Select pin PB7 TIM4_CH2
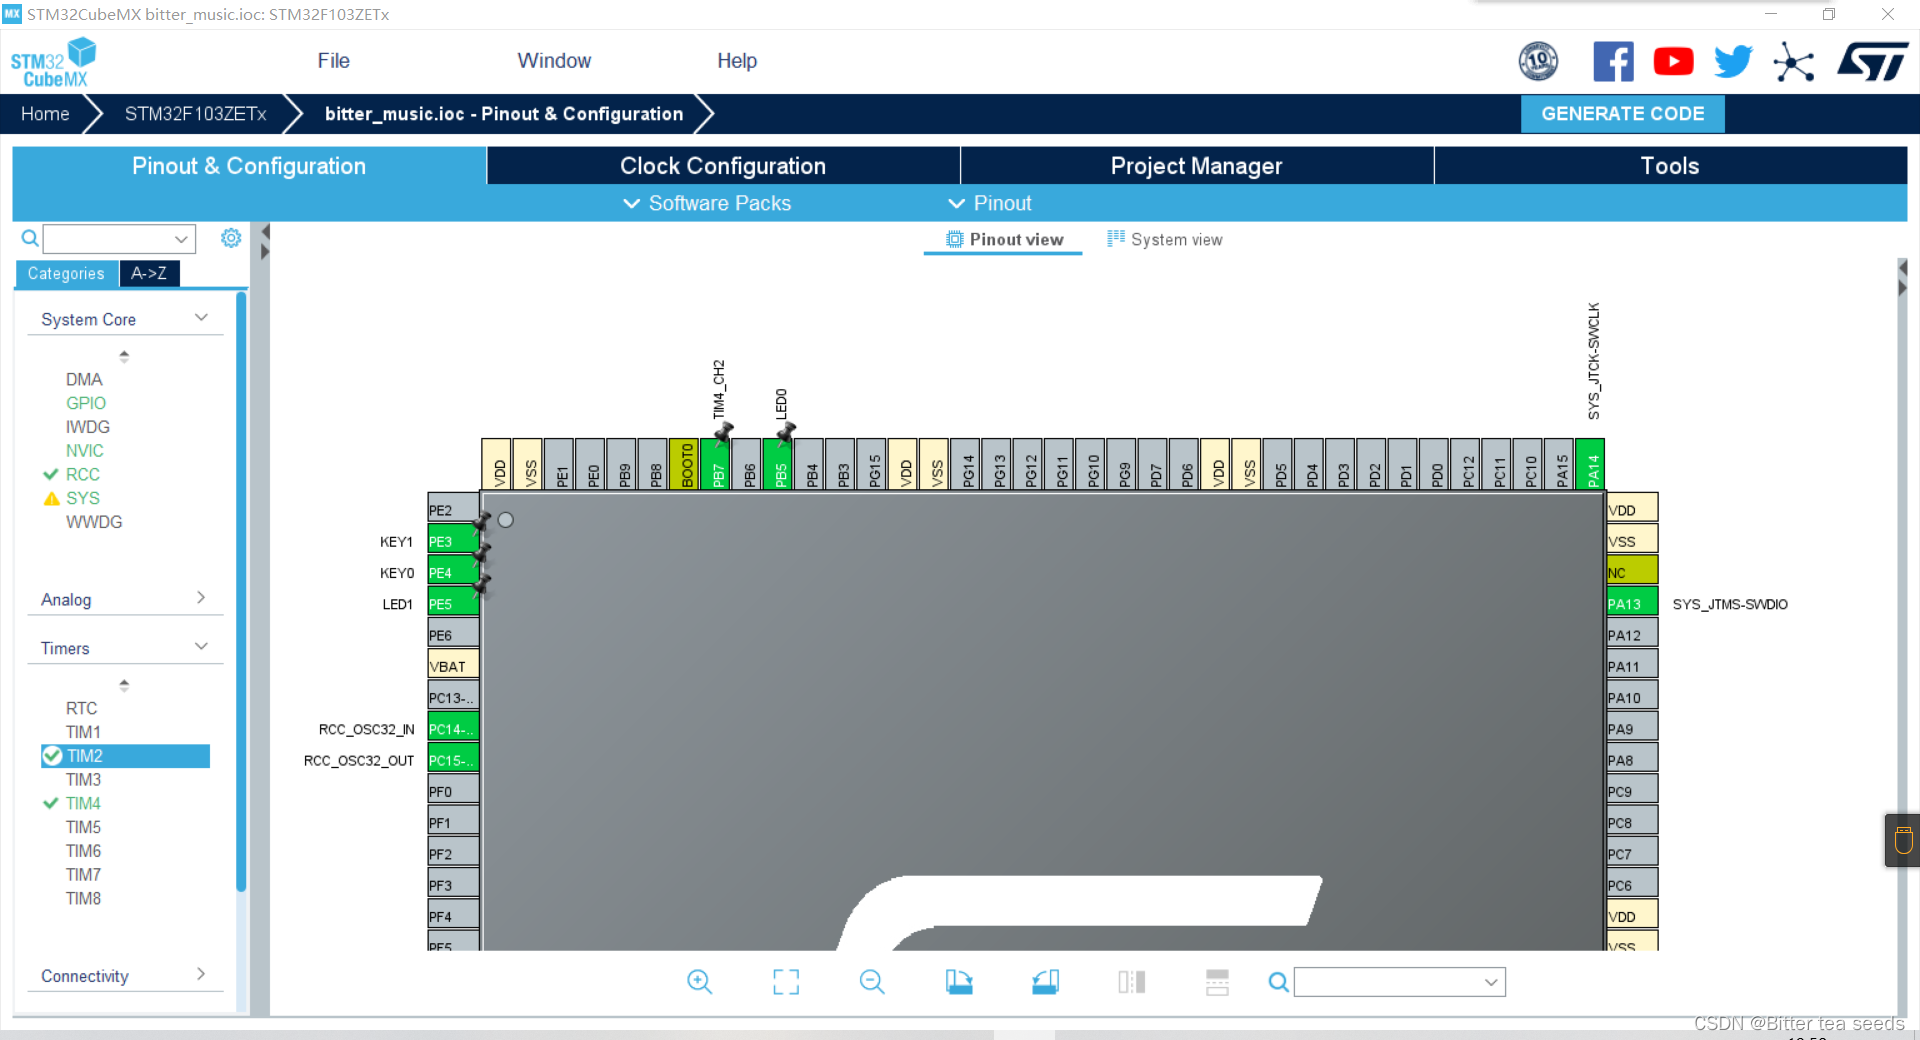1920x1040 pixels. (x=717, y=465)
